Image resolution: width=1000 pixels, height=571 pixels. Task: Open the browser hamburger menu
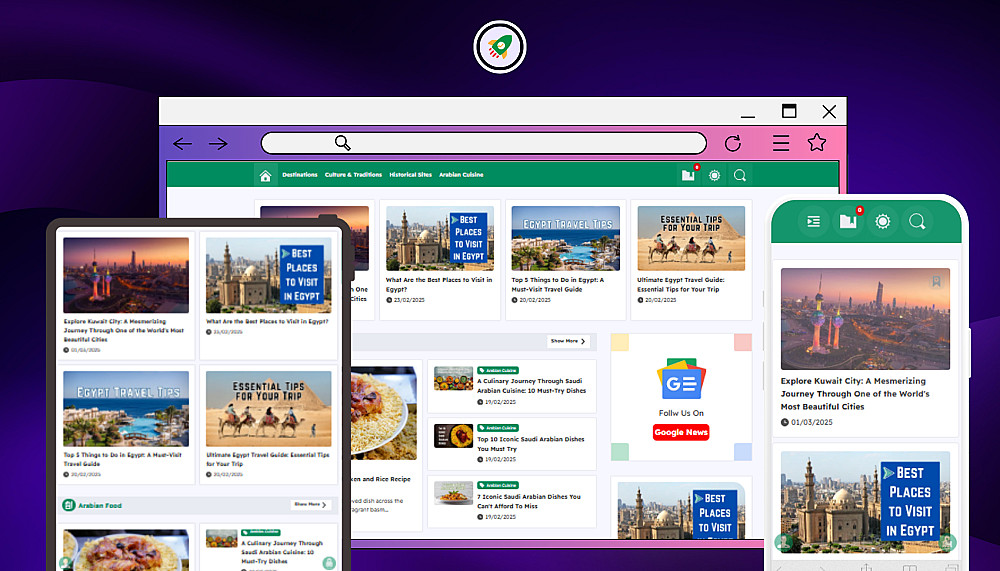[x=781, y=143]
